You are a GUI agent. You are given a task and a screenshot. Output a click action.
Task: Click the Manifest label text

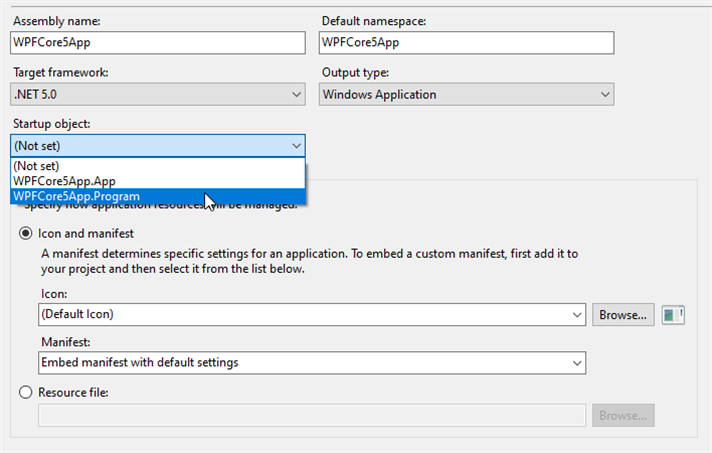click(x=68, y=341)
